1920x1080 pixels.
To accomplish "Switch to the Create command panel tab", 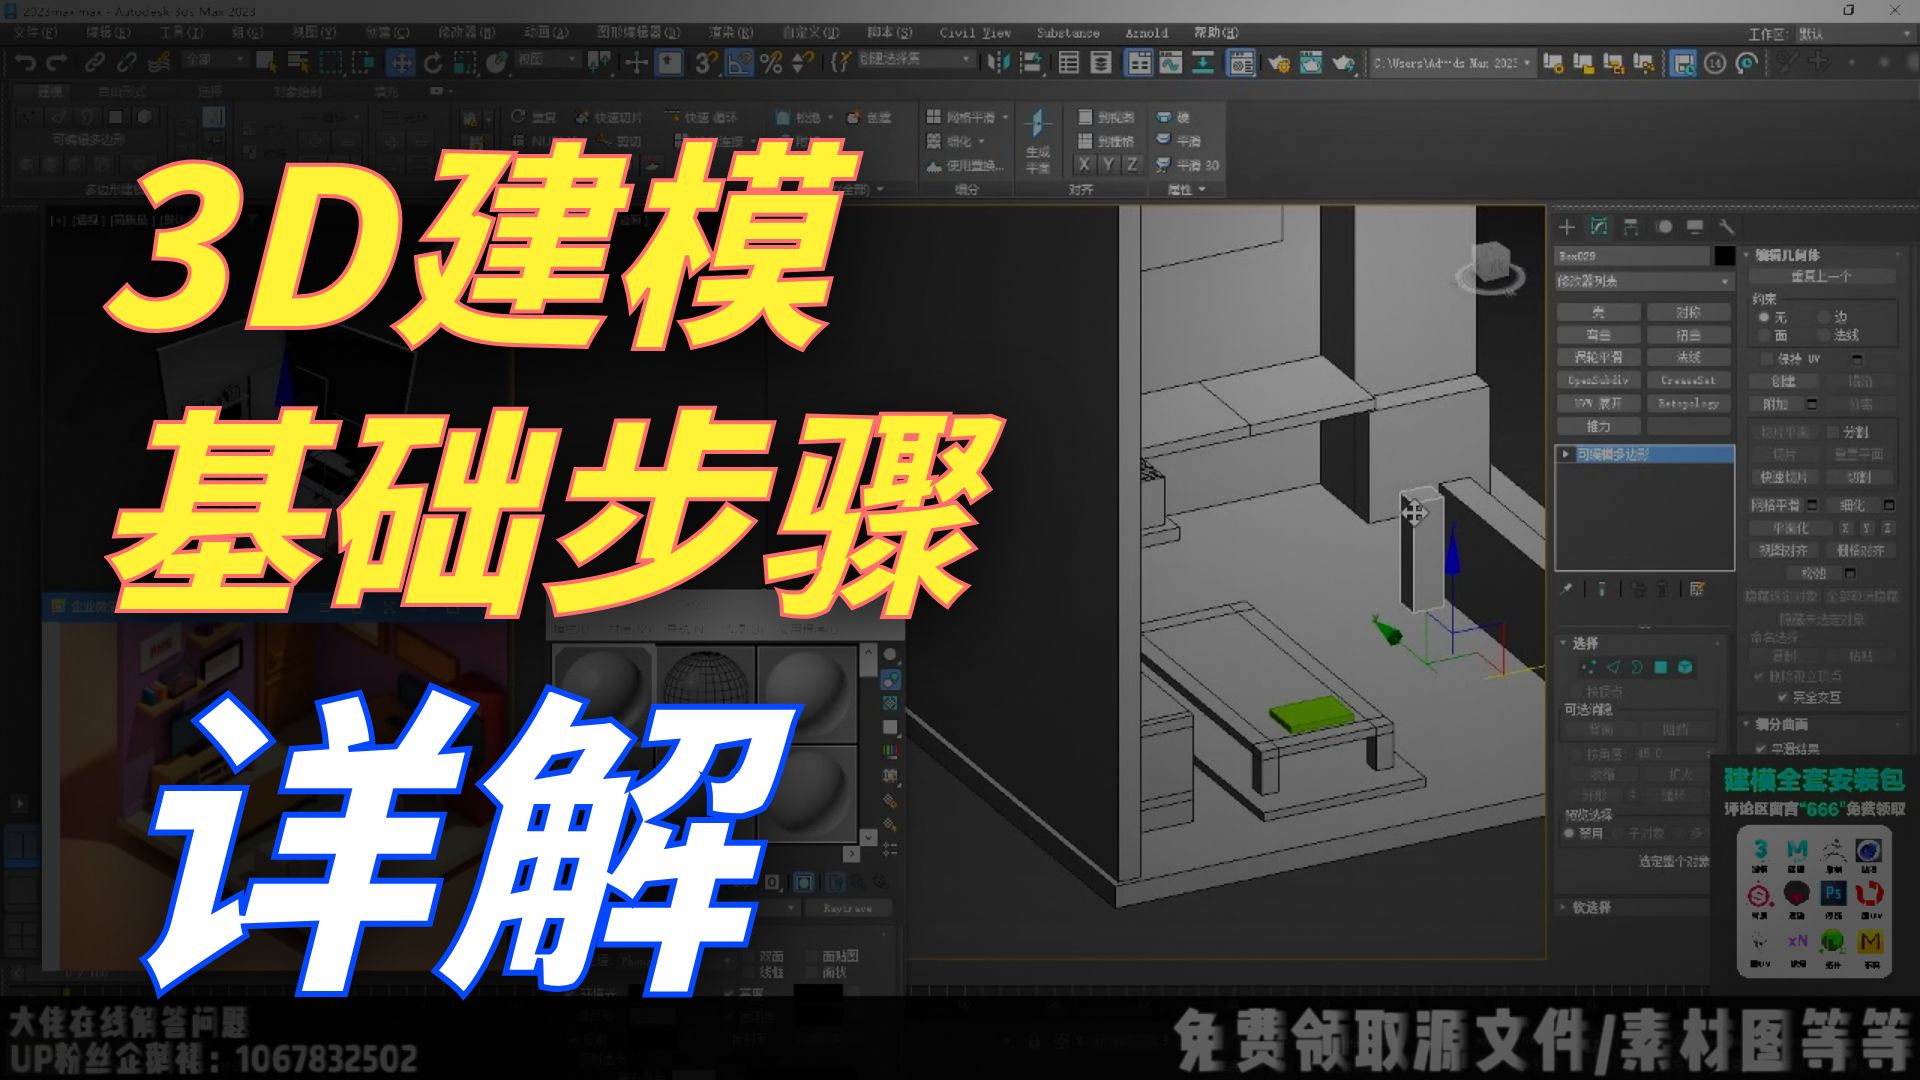I will [x=1567, y=227].
